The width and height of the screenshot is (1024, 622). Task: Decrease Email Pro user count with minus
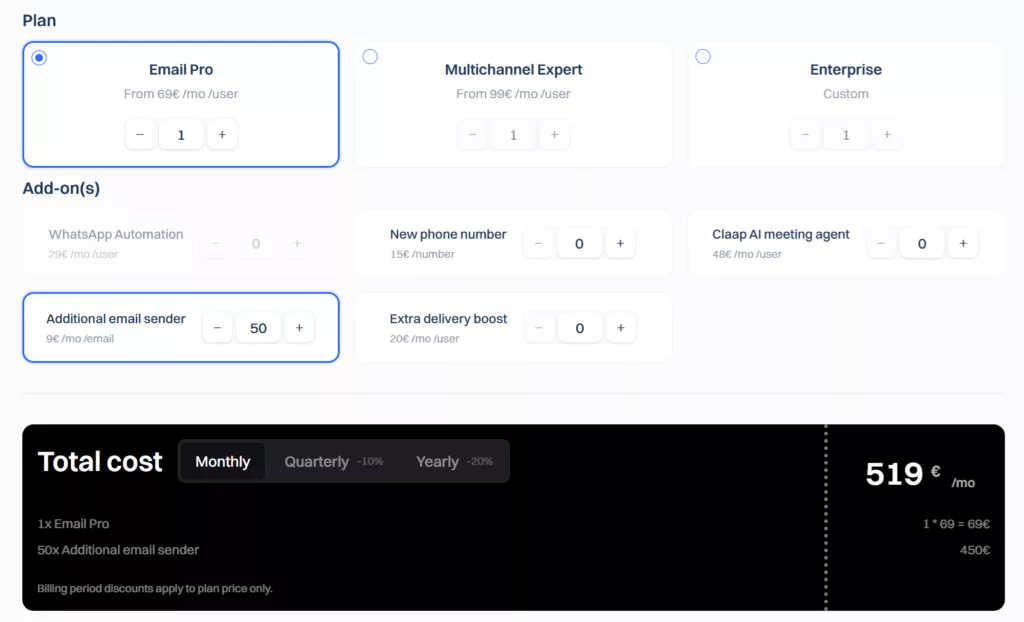tap(140, 135)
